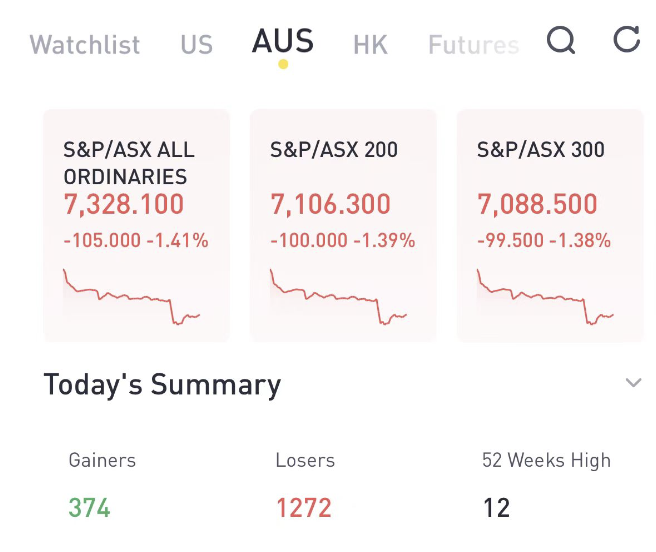Image resolution: width=656 pixels, height=552 pixels.
Task: Click the 7,106.300 index price value
Action: (x=330, y=206)
